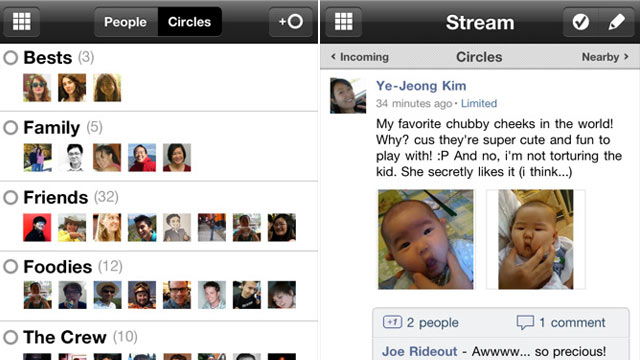Open the Joe Rideout commenter link
The image size is (640, 360).
(420, 351)
